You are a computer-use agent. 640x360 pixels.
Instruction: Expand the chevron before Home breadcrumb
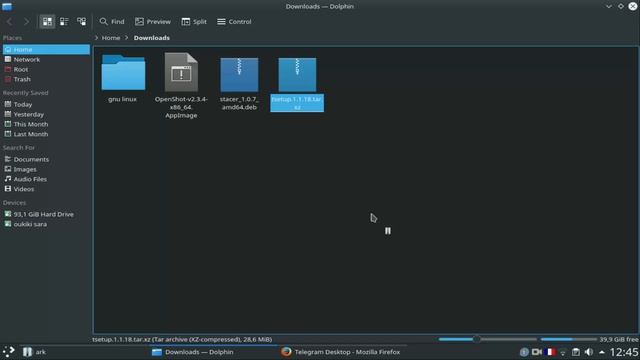[97, 38]
